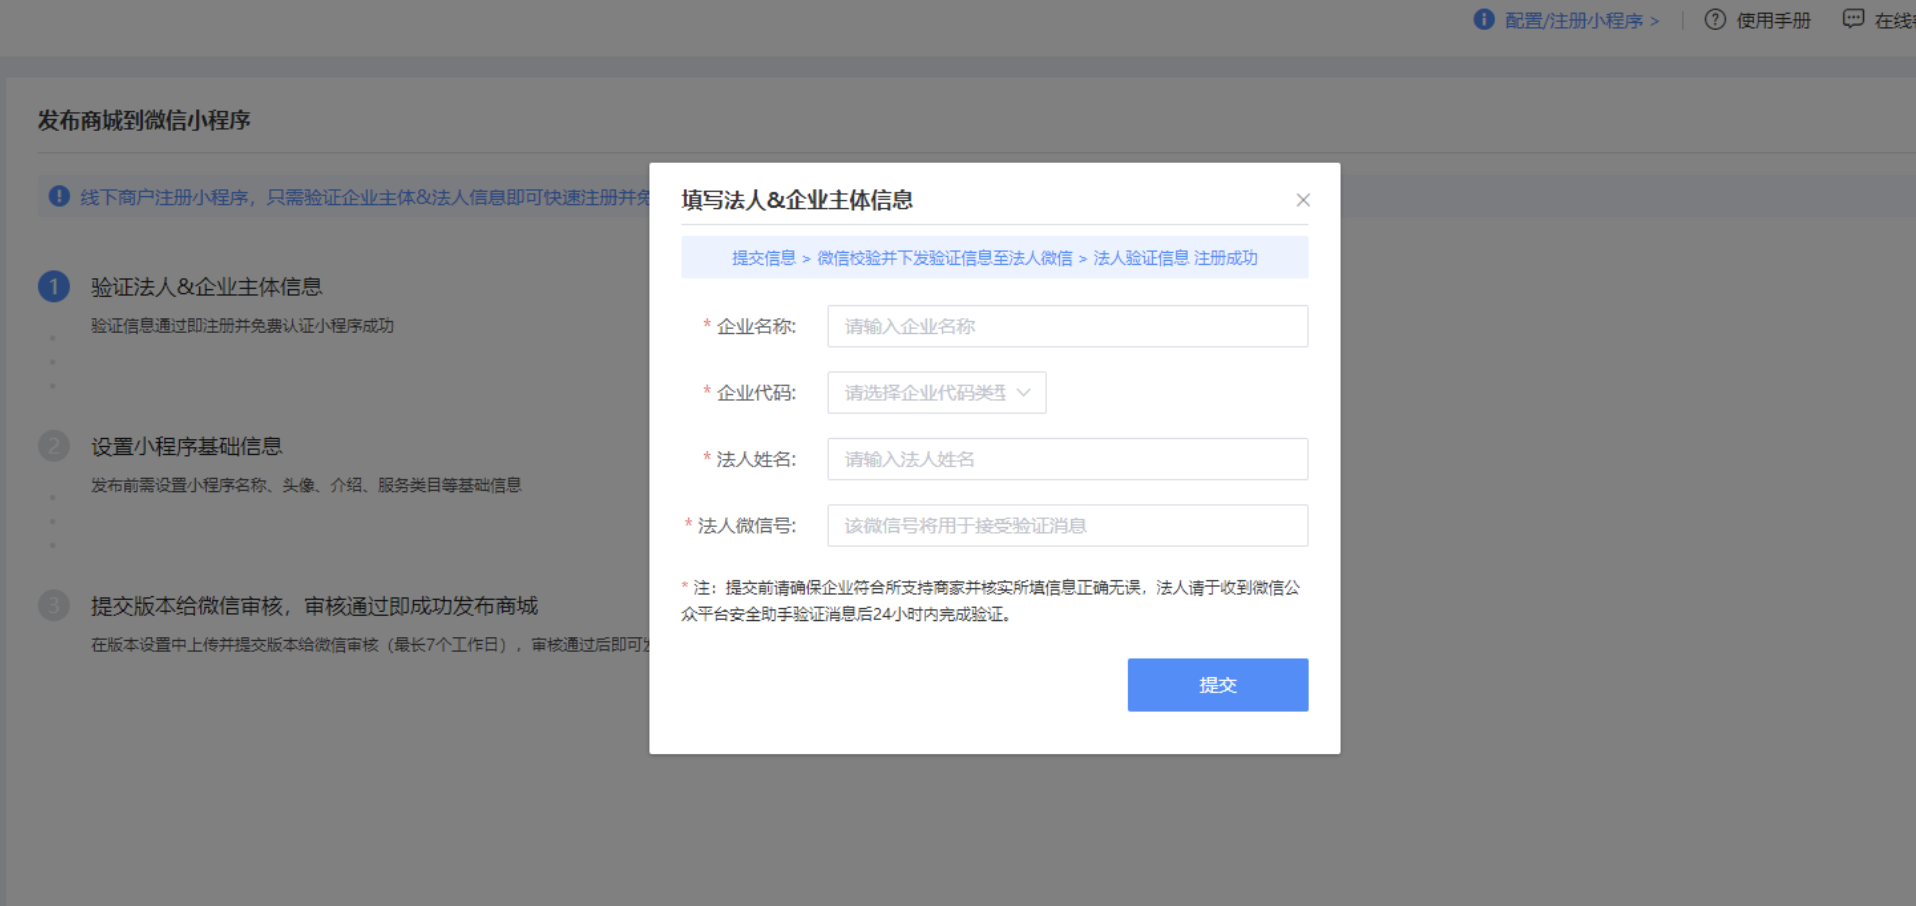Click 法人验证信息 注册成功 in dialog breadcrumb

pyautogui.click(x=1175, y=258)
